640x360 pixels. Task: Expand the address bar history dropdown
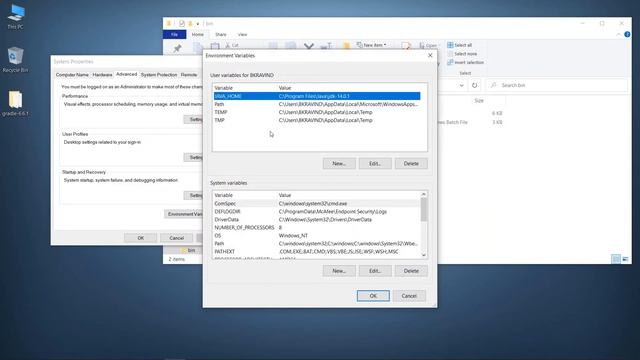[x=461, y=85]
